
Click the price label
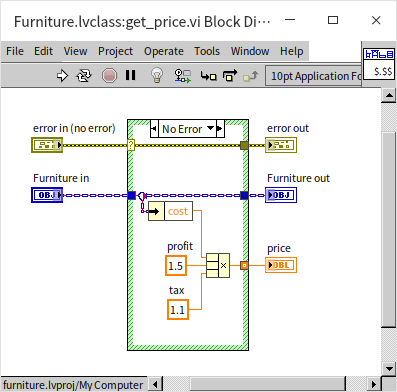pyautogui.click(x=279, y=249)
